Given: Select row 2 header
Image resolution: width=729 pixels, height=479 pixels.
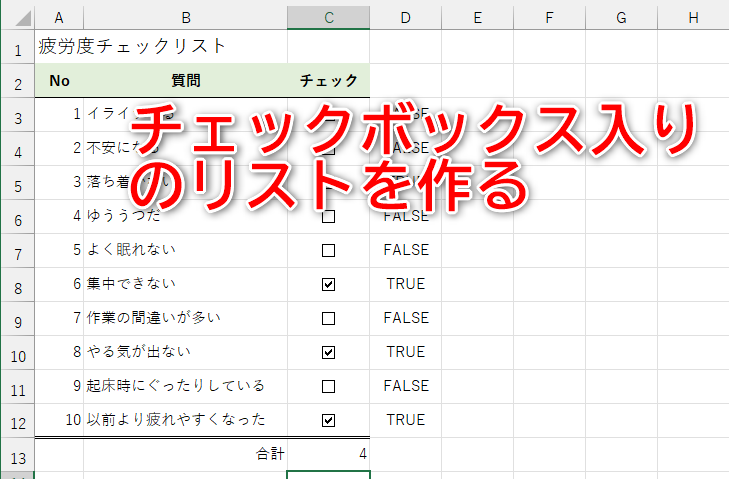Looking at the screenshot, I should [17, 81].
